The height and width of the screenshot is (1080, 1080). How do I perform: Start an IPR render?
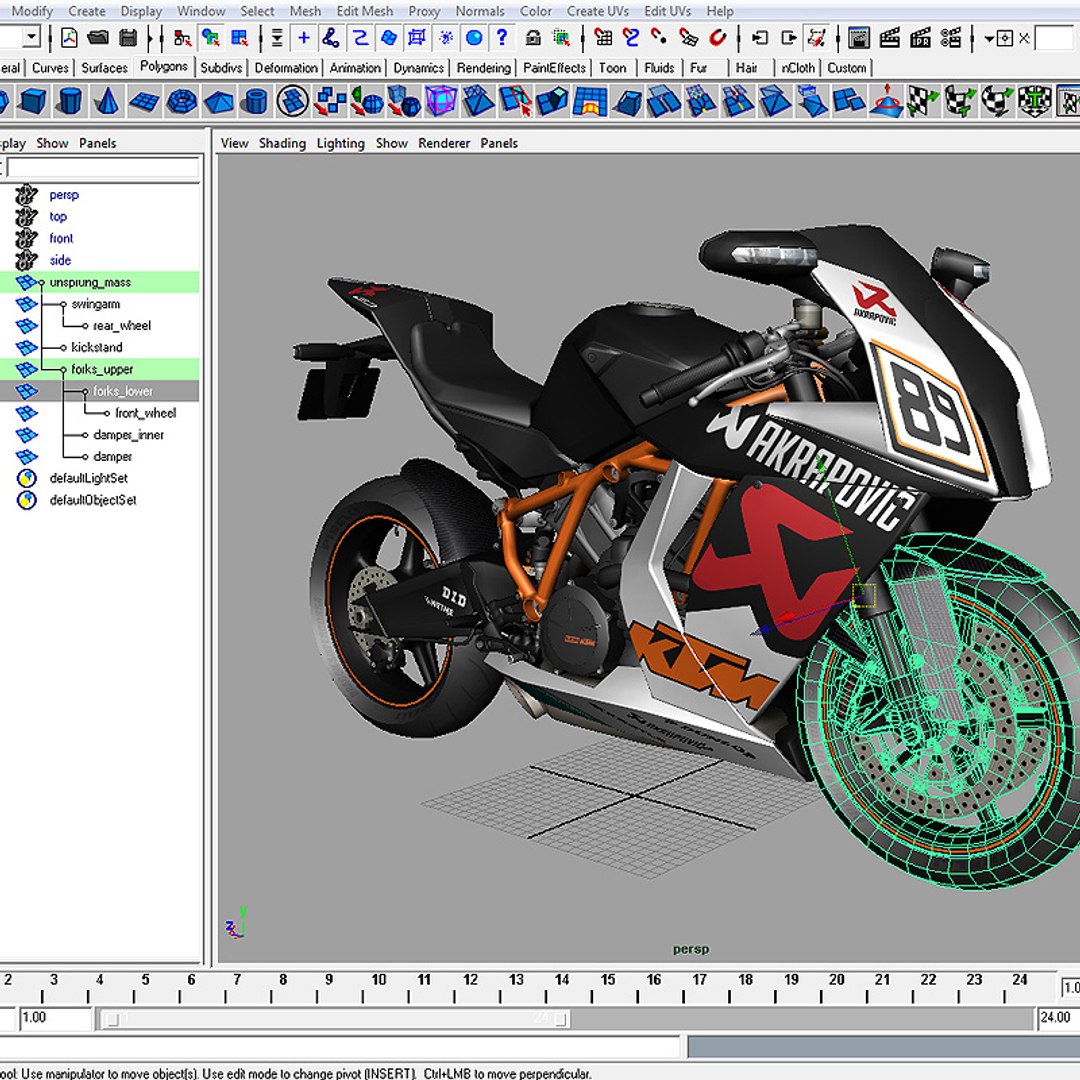pos(920,38)
